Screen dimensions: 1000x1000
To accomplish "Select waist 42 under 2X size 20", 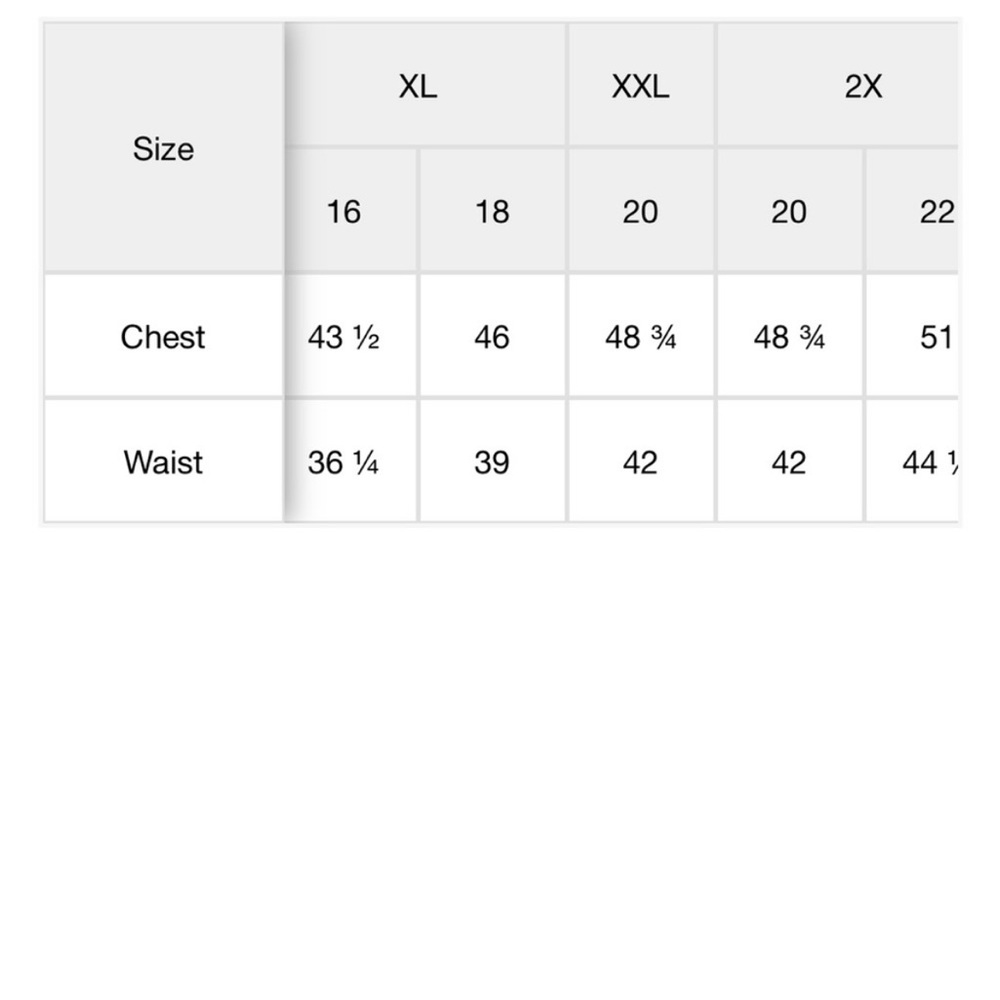I will tap(789, 462).
